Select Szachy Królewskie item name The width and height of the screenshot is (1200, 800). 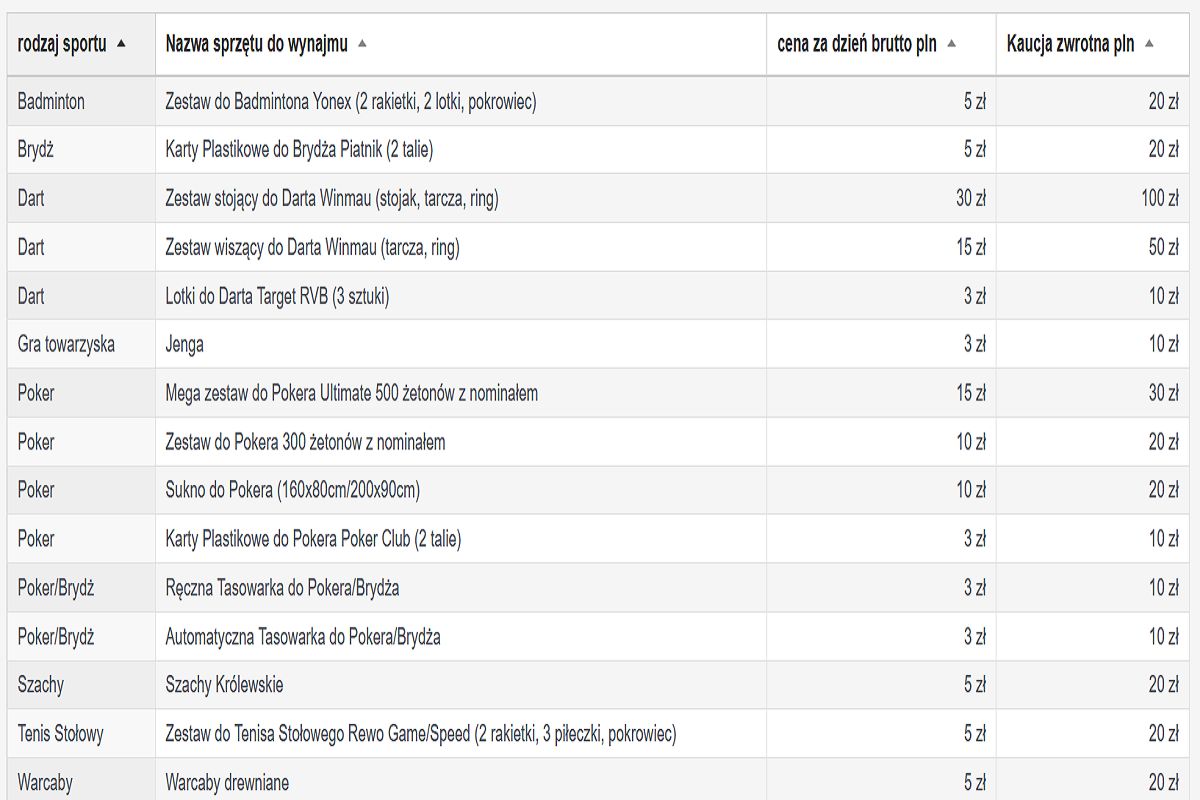tap(224, 685)
